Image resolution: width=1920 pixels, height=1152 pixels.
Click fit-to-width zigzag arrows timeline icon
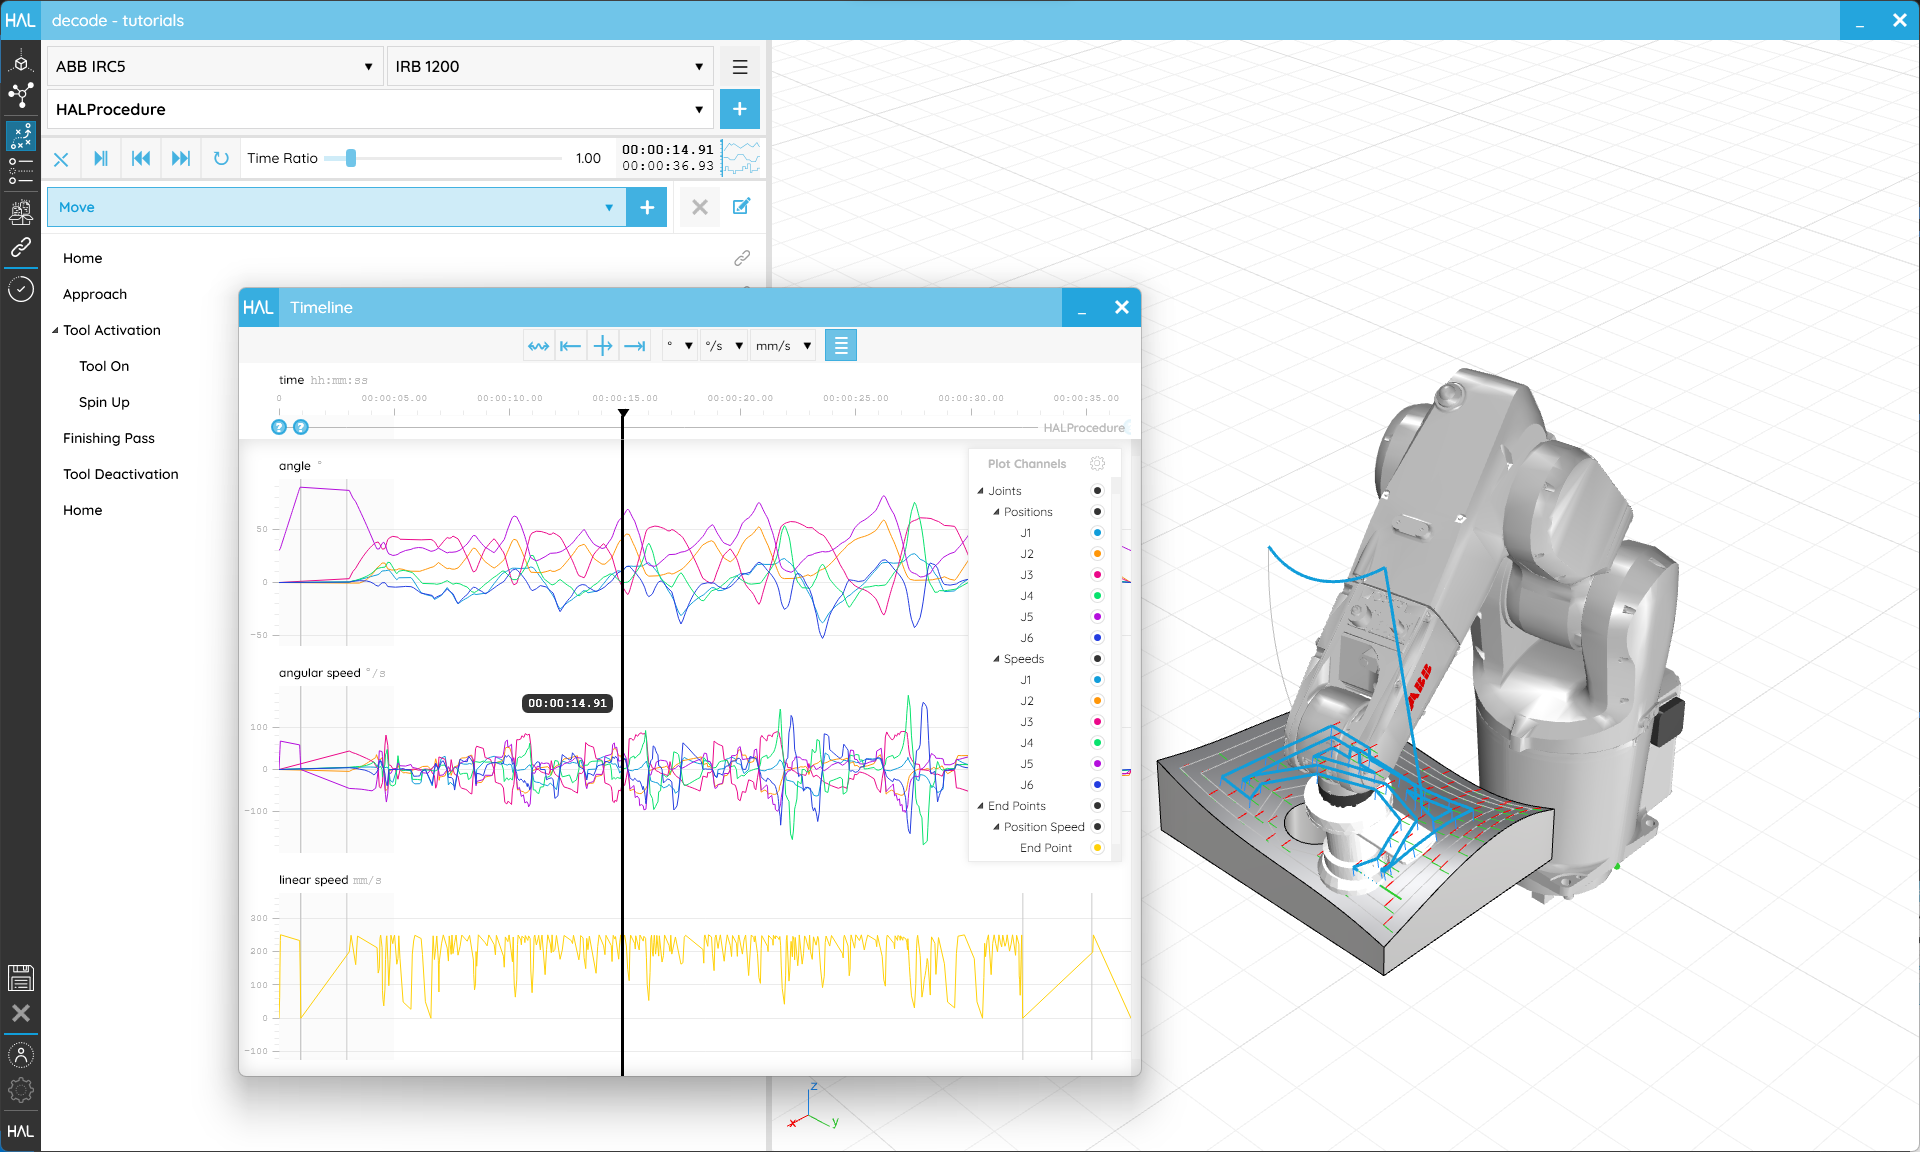click(x=539, y=346)
